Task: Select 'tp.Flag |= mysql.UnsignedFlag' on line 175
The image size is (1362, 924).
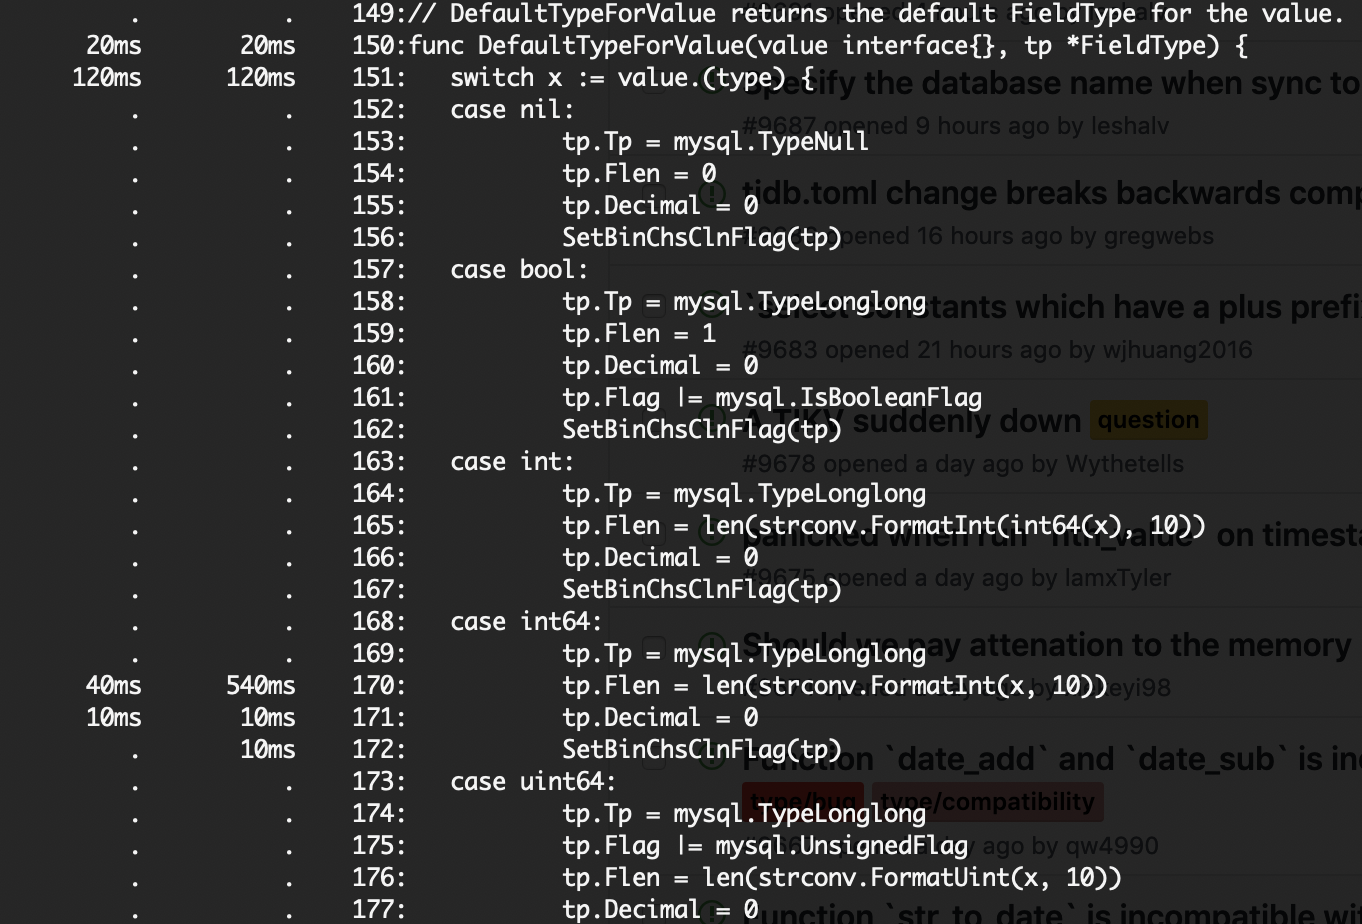Action: tap(765, 846)
